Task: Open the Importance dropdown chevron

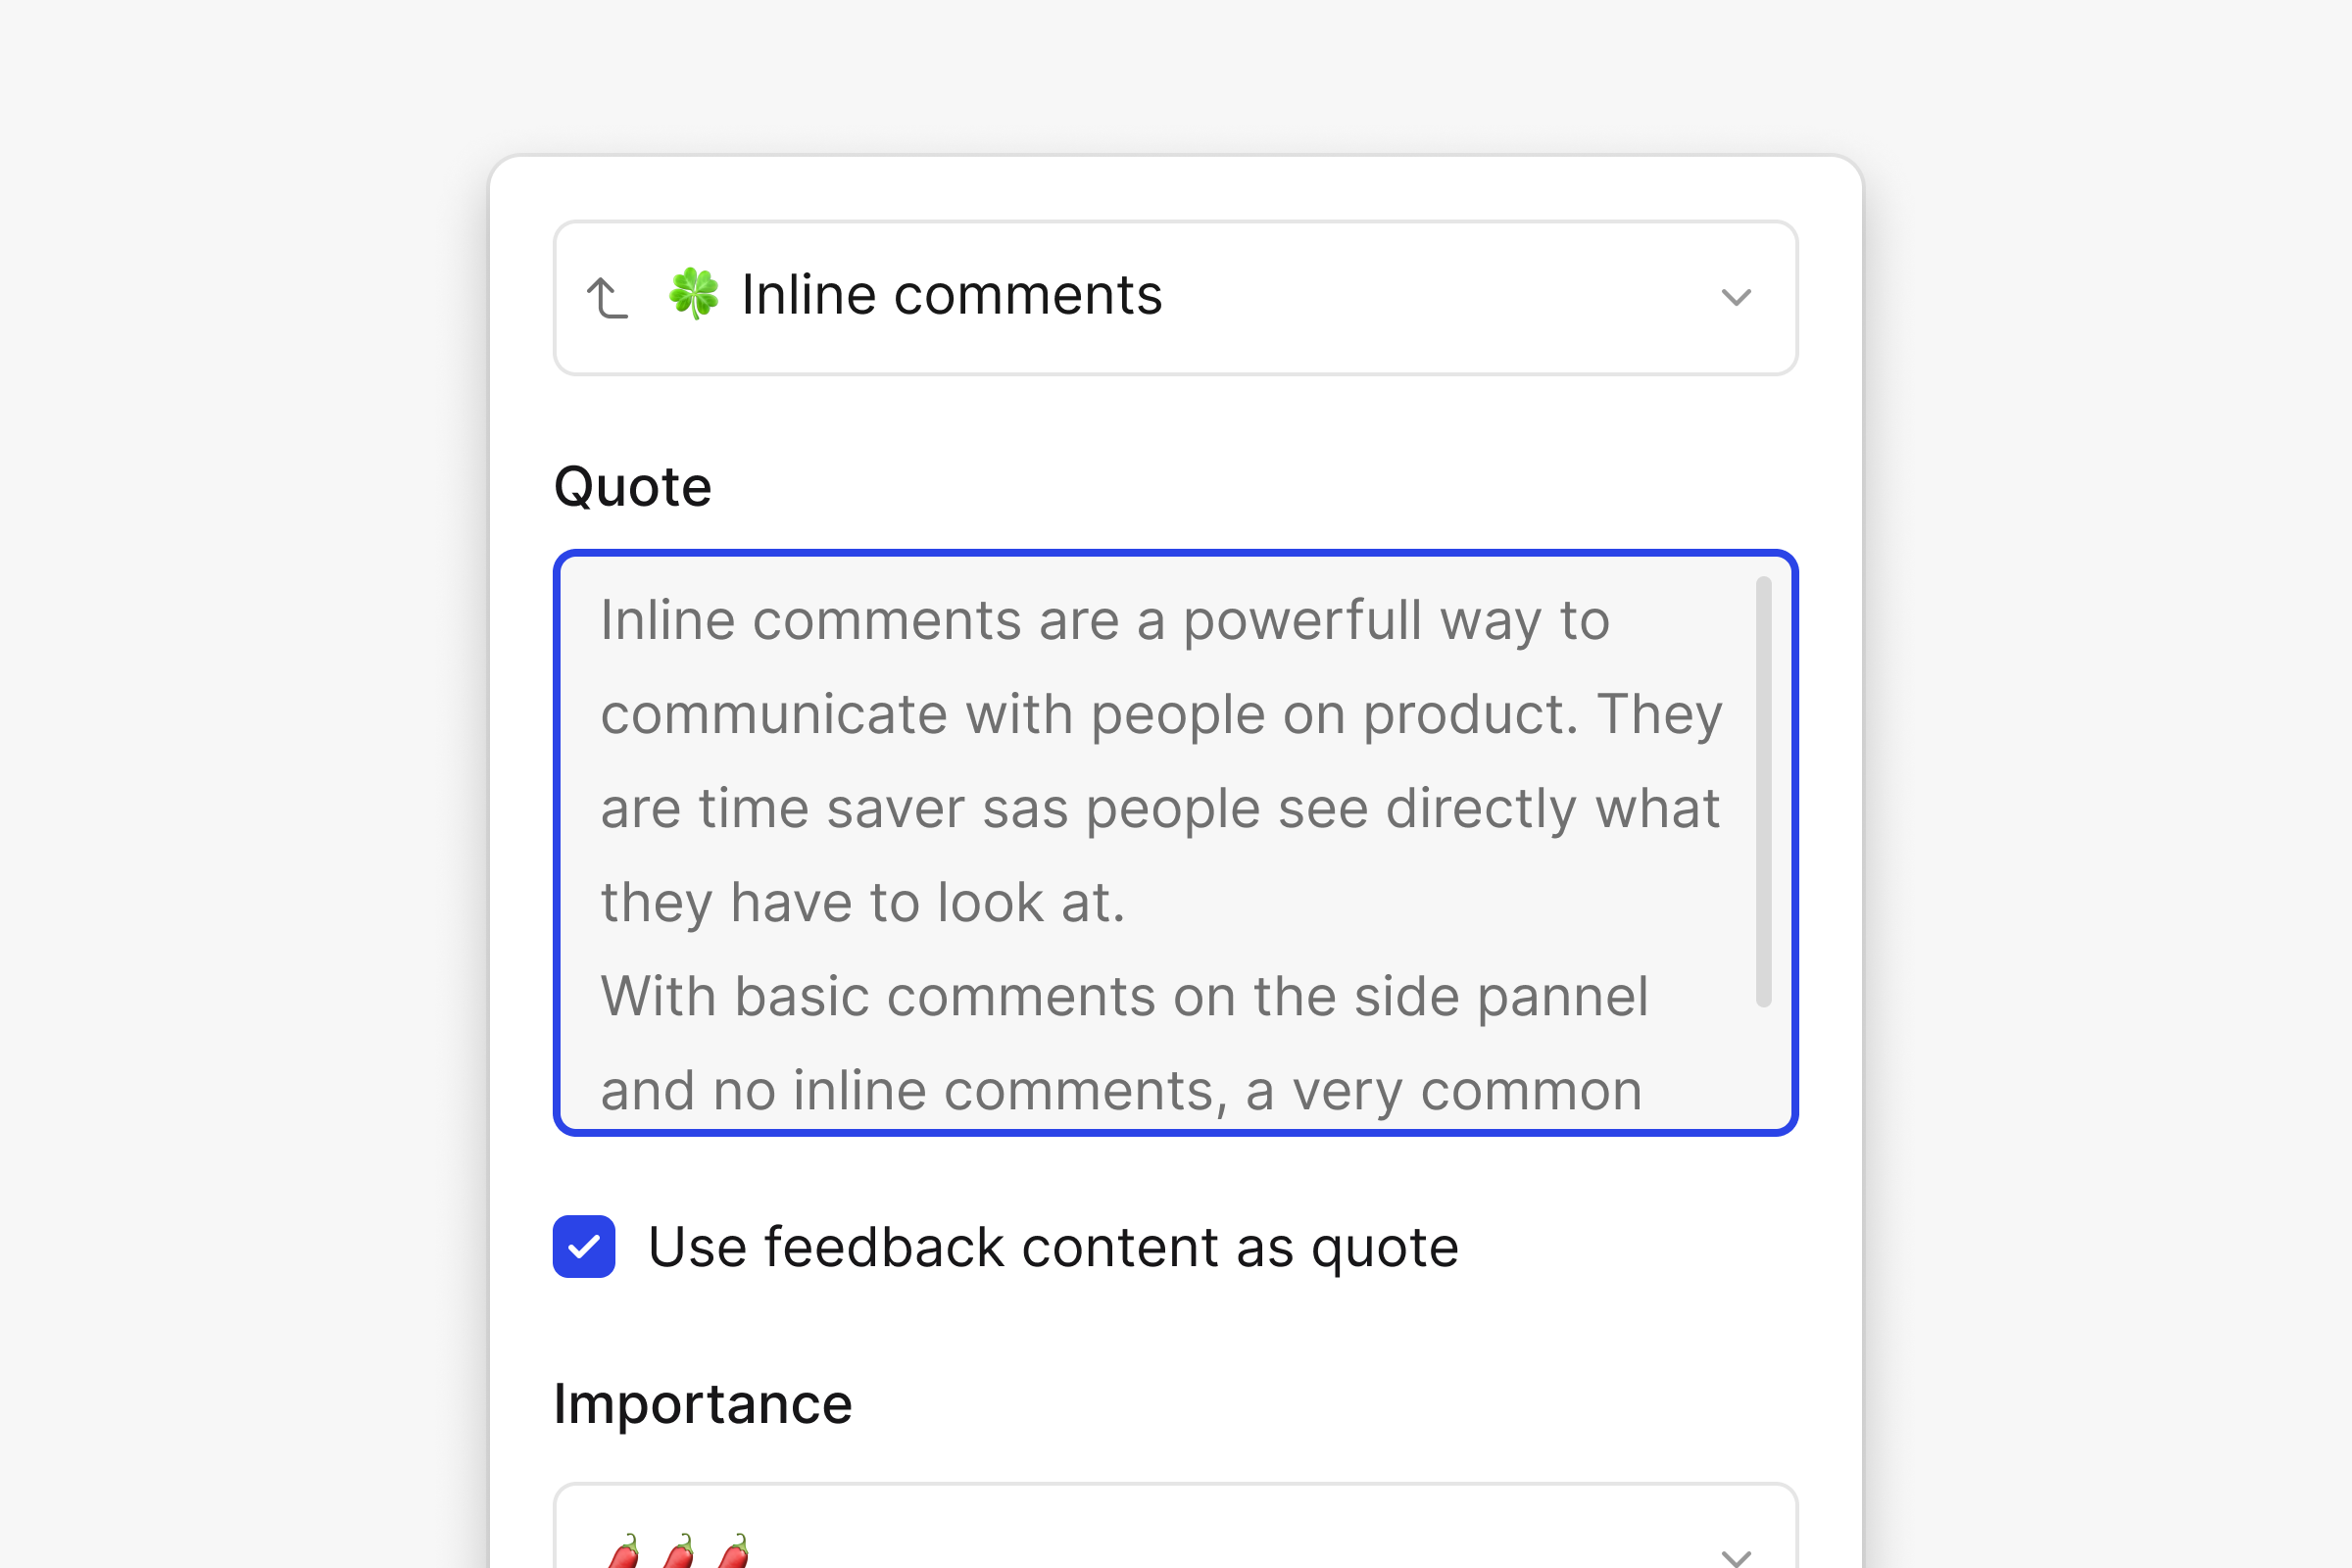Action: (x=1736, y=1556)
